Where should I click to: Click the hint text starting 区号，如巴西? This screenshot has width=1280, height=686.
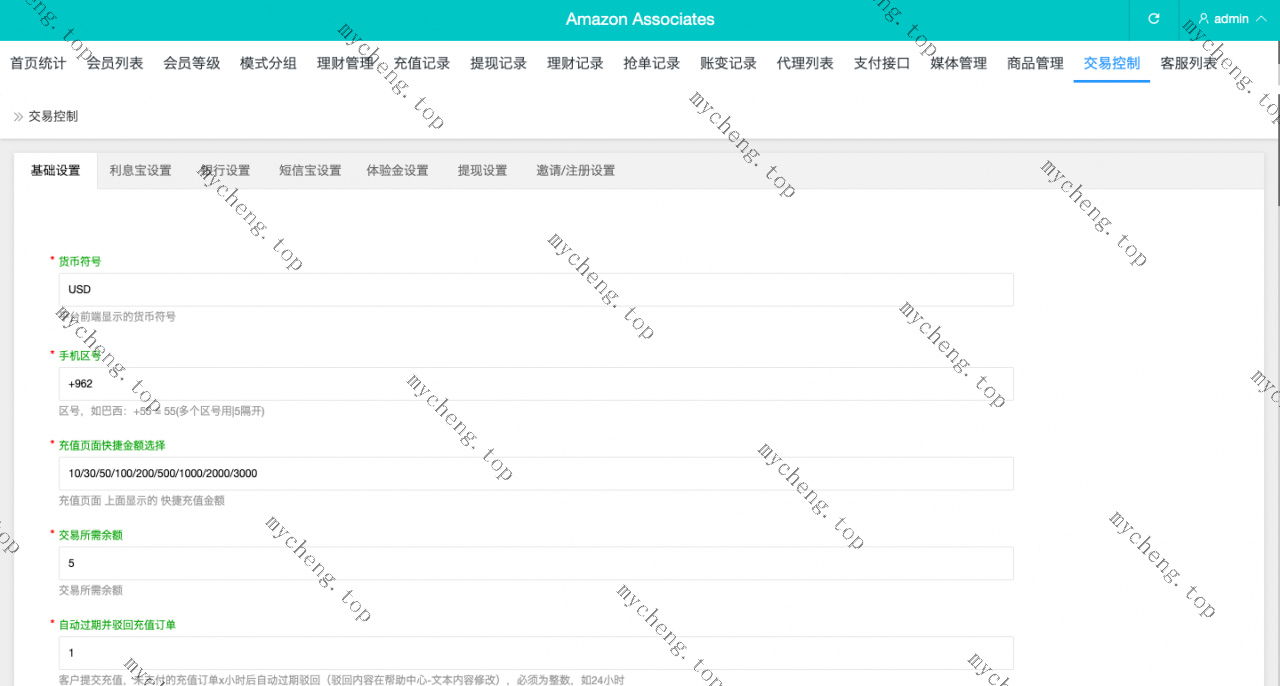click(162, 411)
